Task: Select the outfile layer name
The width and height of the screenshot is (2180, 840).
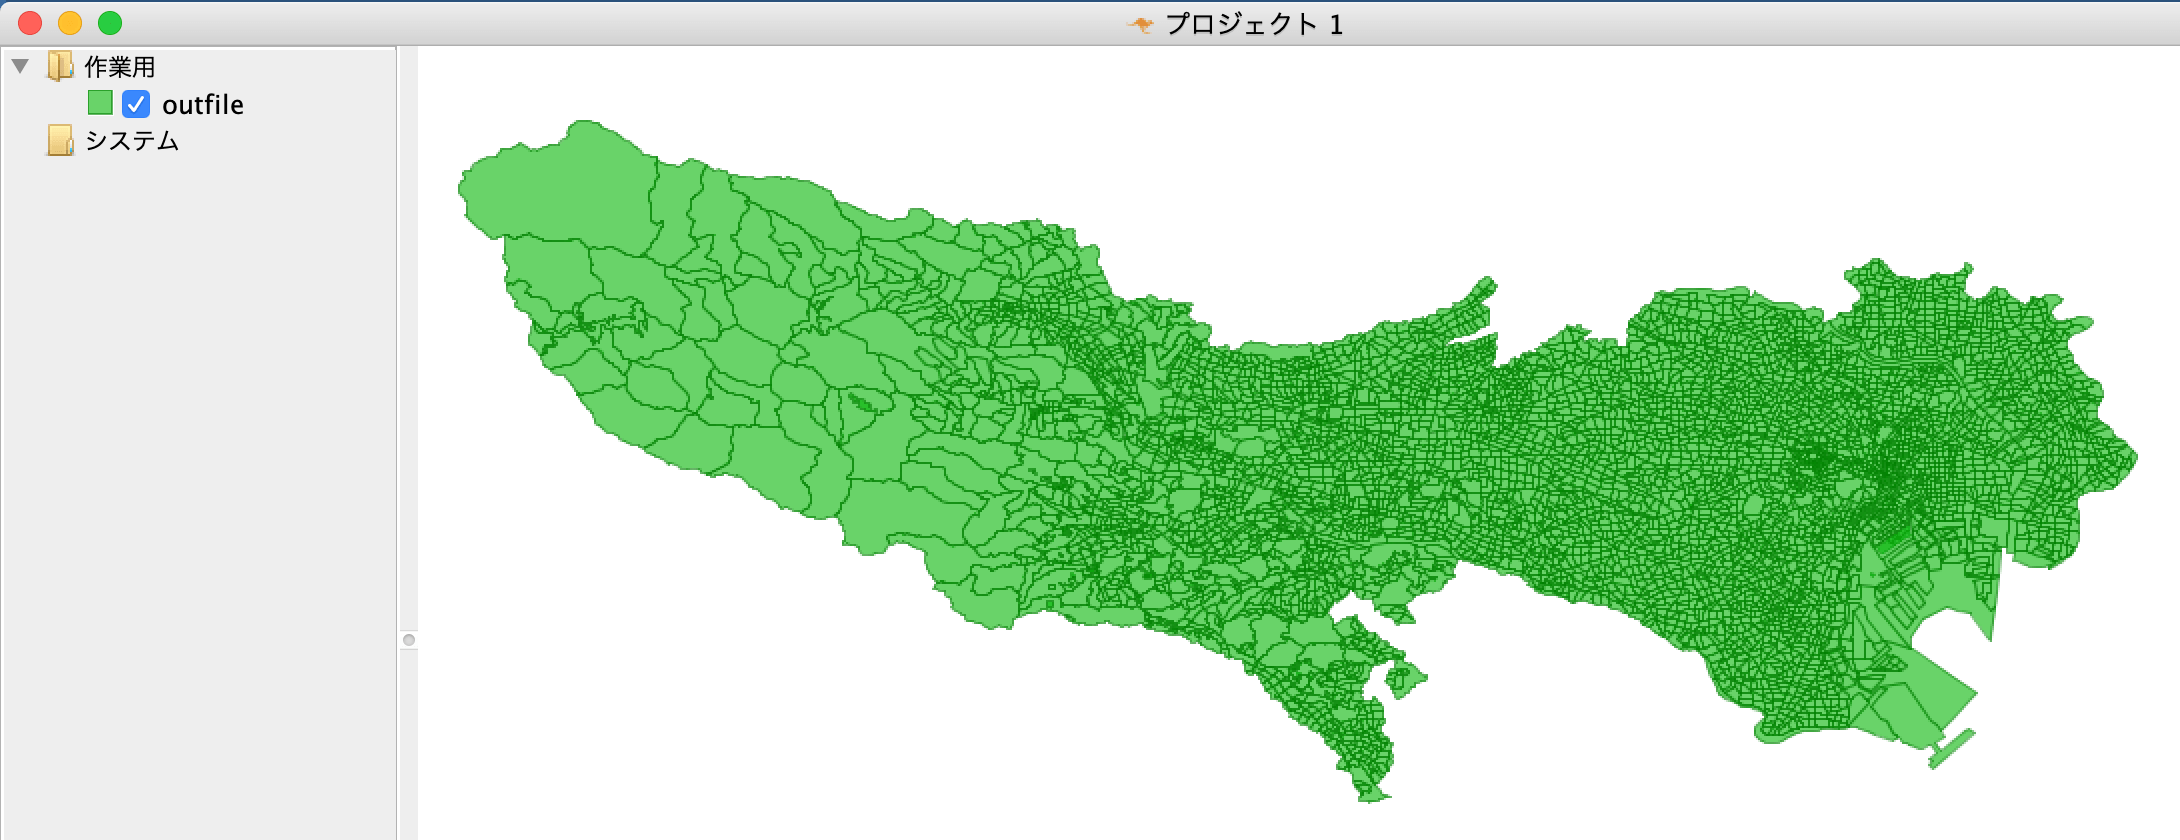Action: (x=203, y=105)
